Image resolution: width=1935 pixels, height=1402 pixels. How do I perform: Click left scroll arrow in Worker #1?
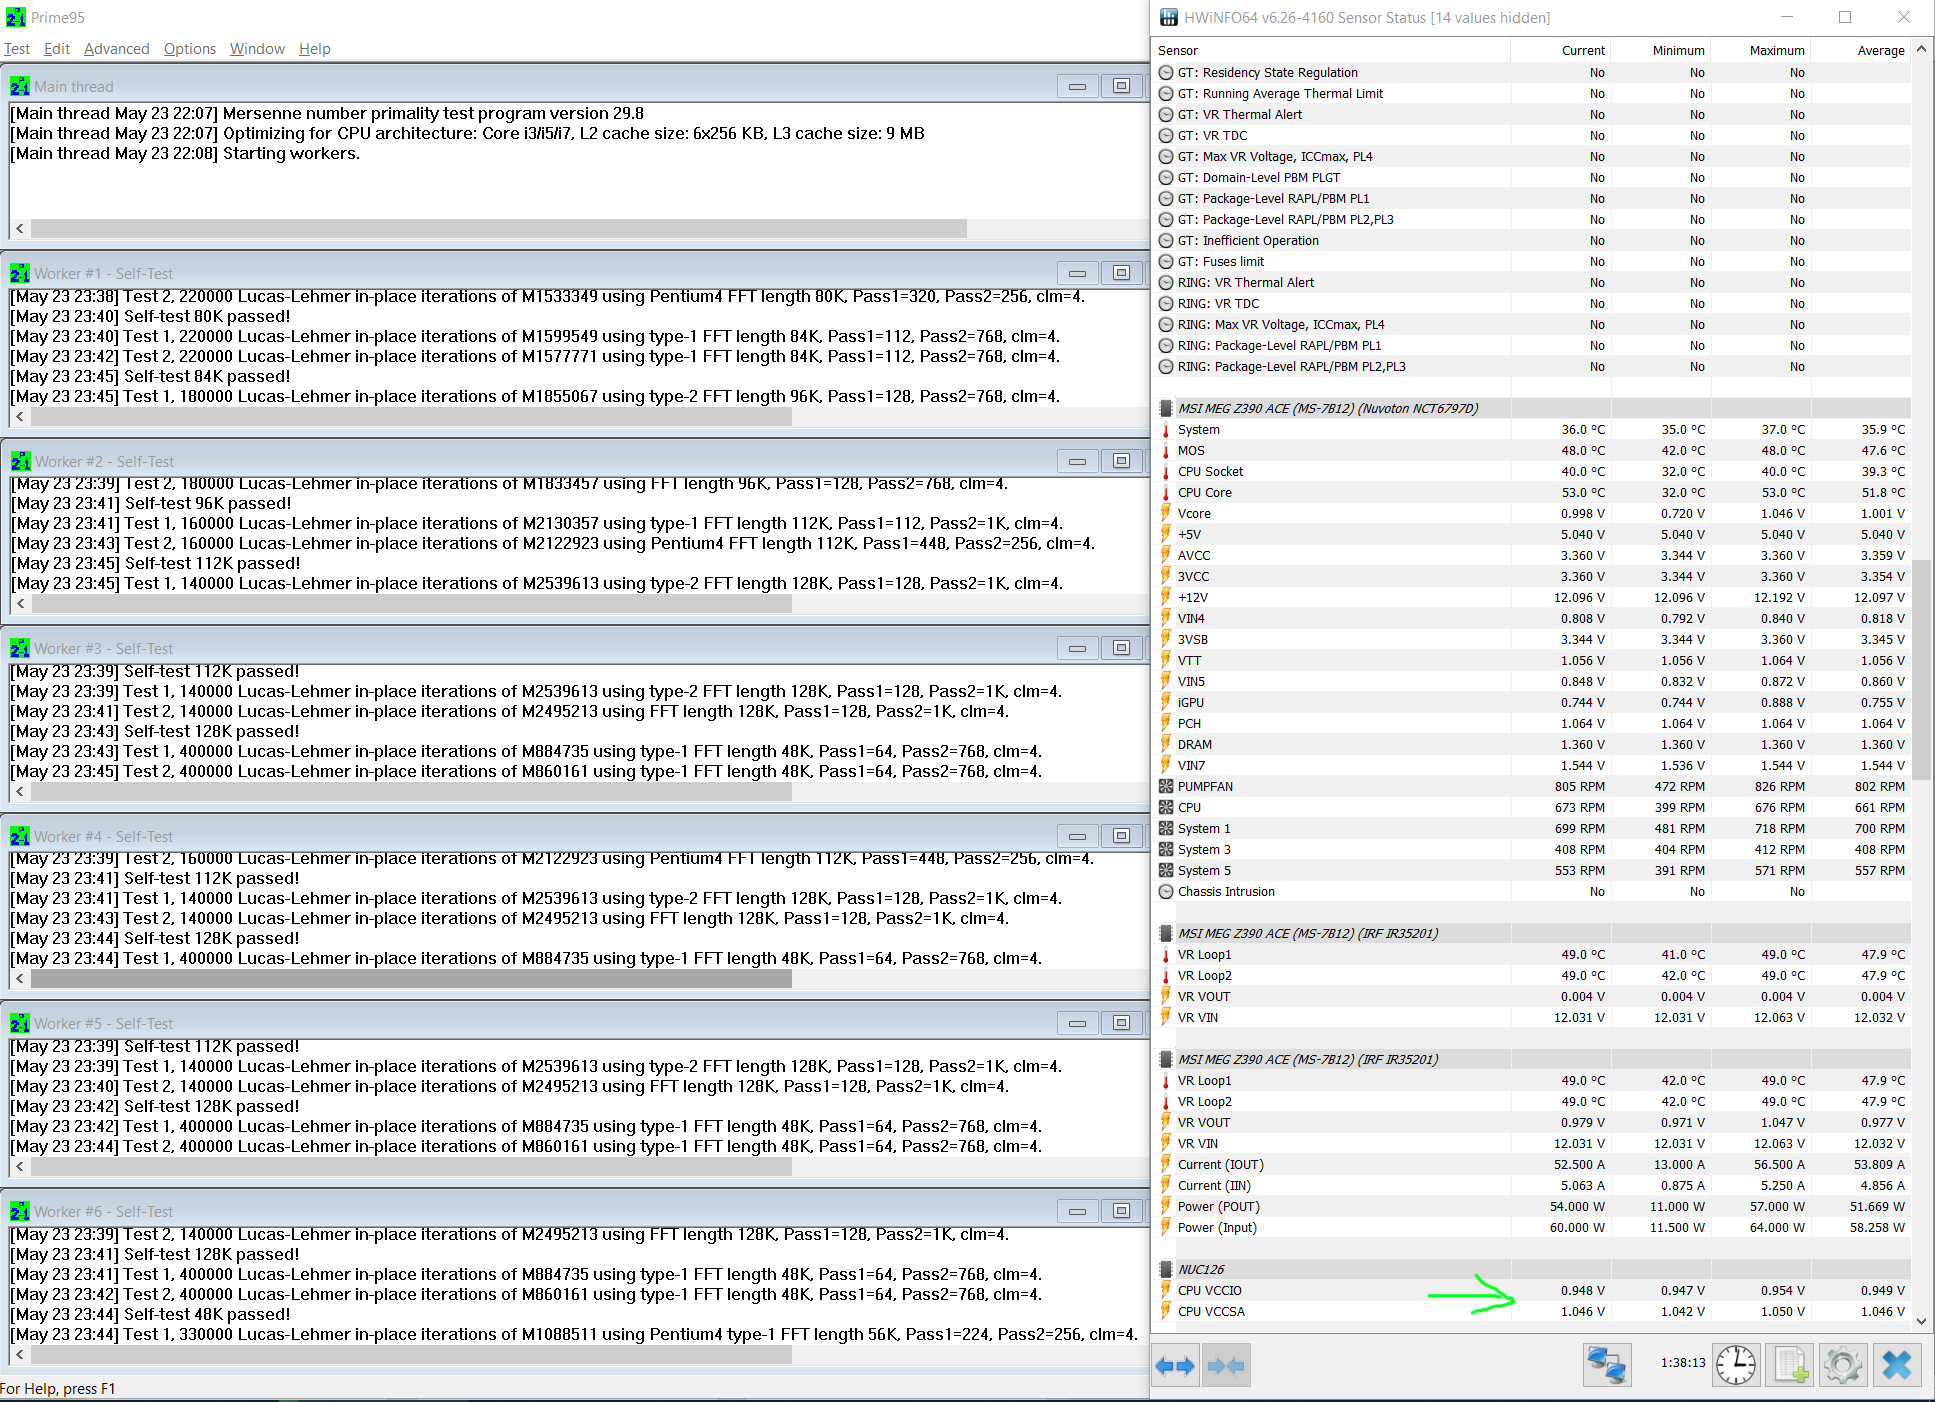click(x=19, y=417)
